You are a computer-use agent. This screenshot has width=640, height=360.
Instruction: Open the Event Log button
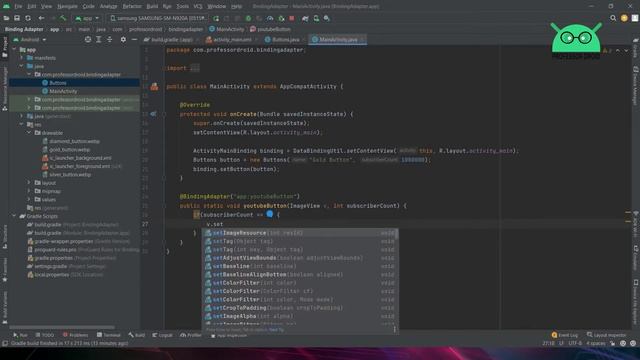click(565, 335)
